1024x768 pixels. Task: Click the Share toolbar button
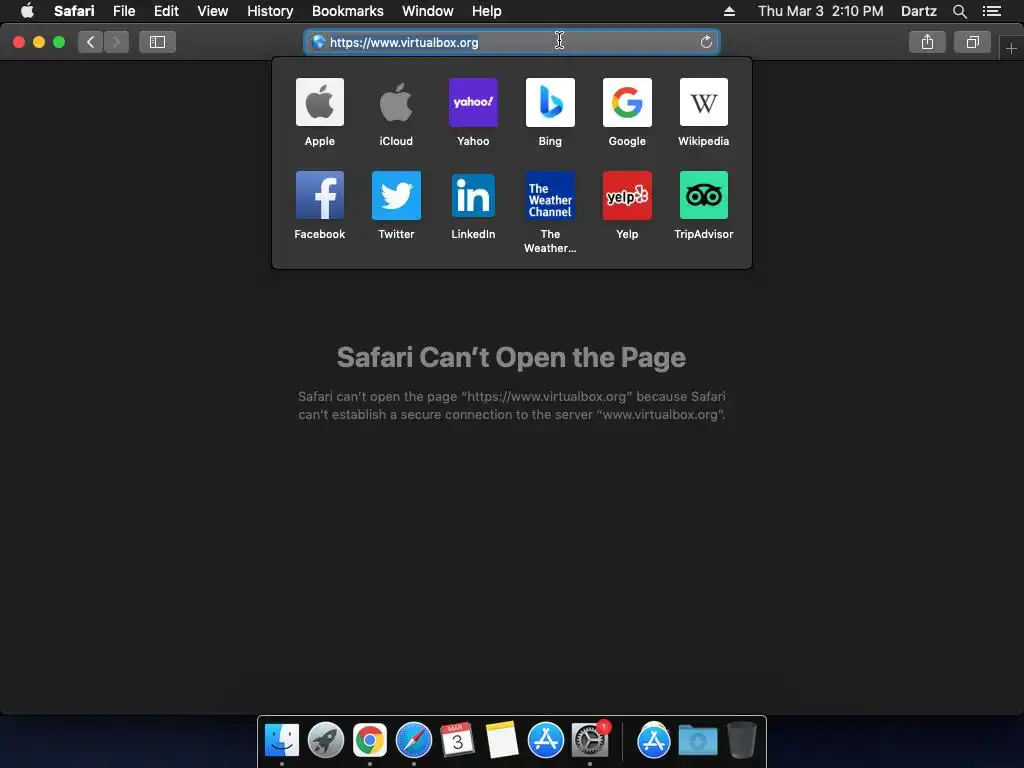pos(927,42)
